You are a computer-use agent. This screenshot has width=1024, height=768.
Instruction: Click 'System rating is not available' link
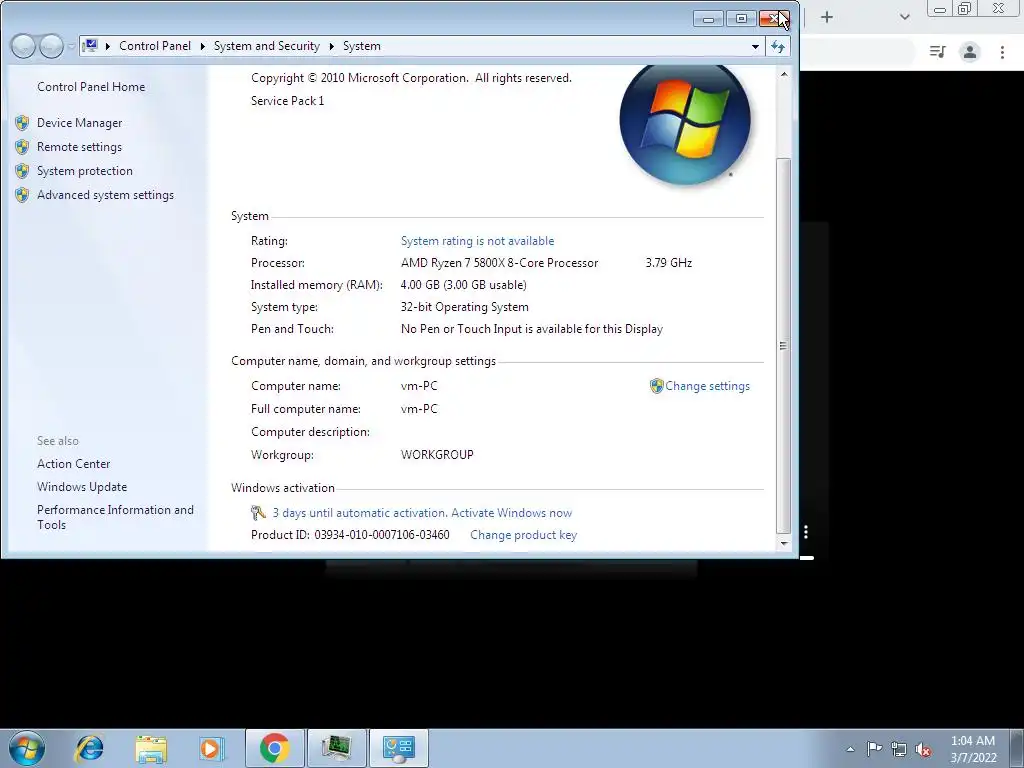477,241
